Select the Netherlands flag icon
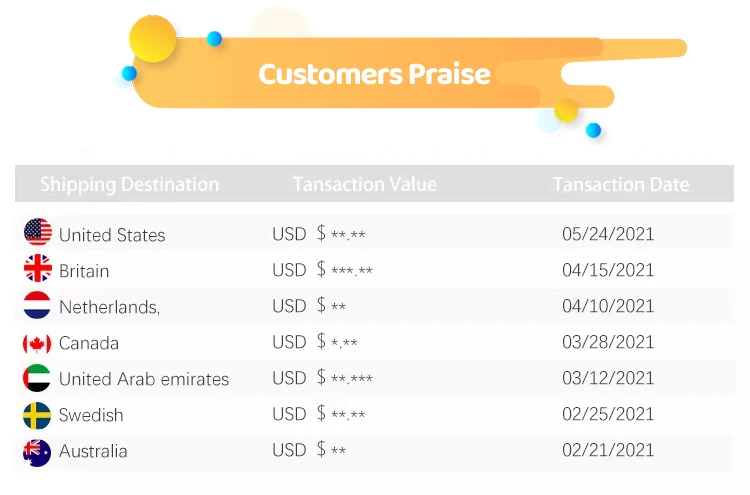The image size is (750, 495). tap(37, 305)
